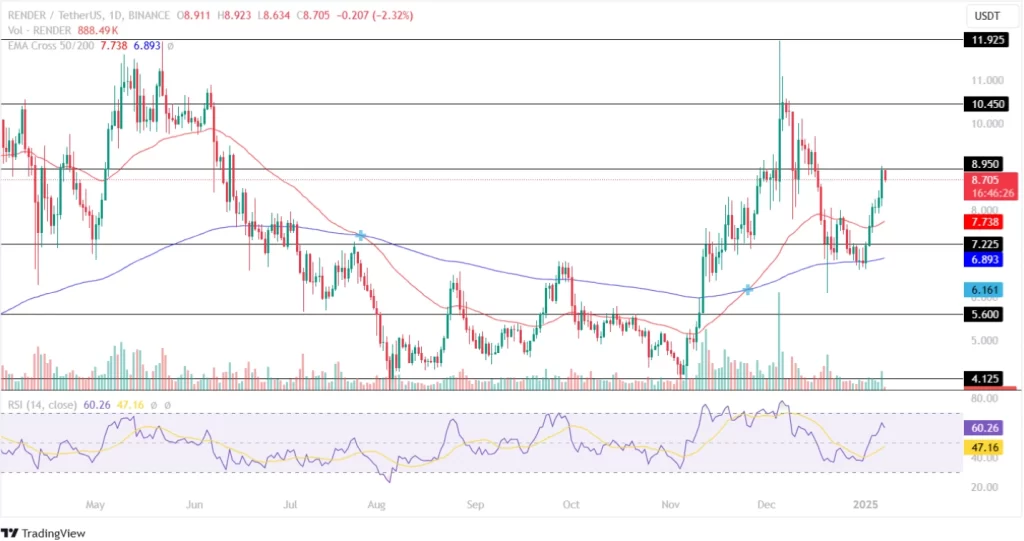This screenshot has width=1024, height=541.
Task: Click the volume value 888.49K
Action: click(97, 30)
